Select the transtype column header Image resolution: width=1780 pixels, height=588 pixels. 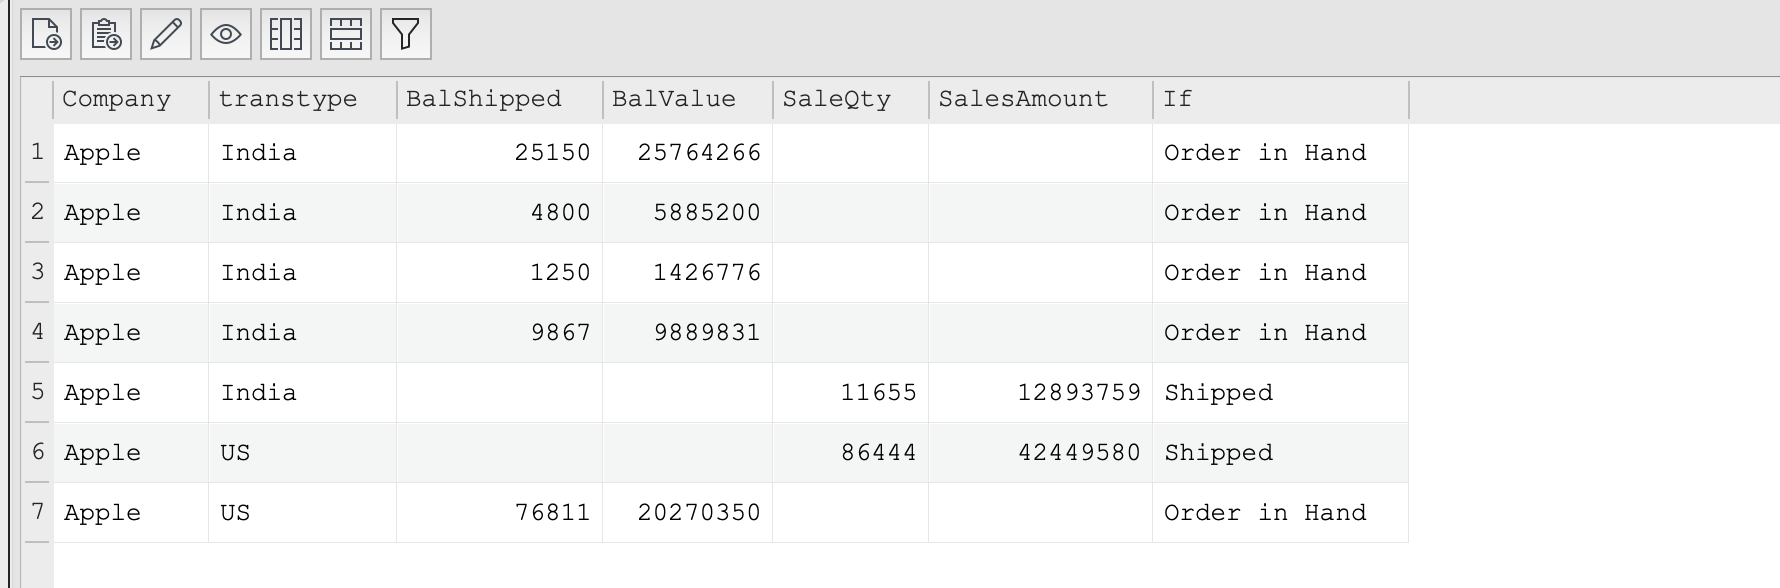tap(303, 99)
